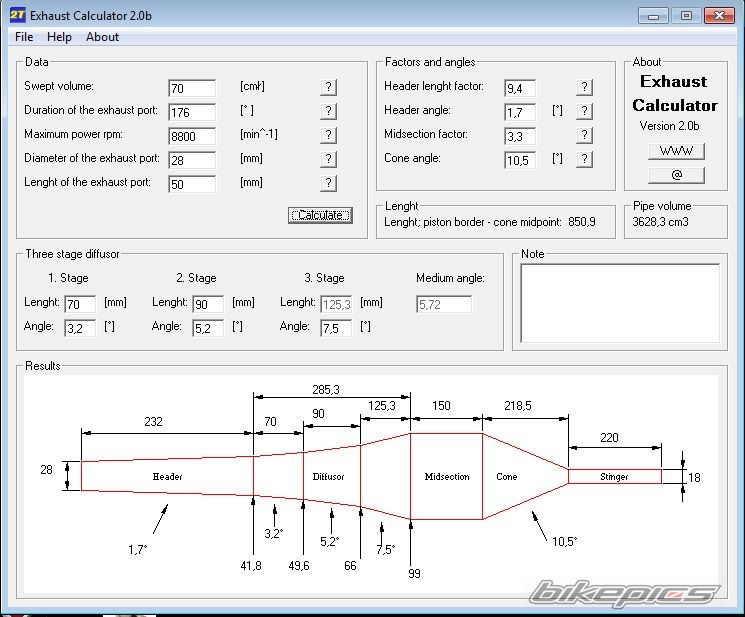The width and height of the screenshot is (745, 617).
Task: Show help for Swept volume
Action: 328,87
